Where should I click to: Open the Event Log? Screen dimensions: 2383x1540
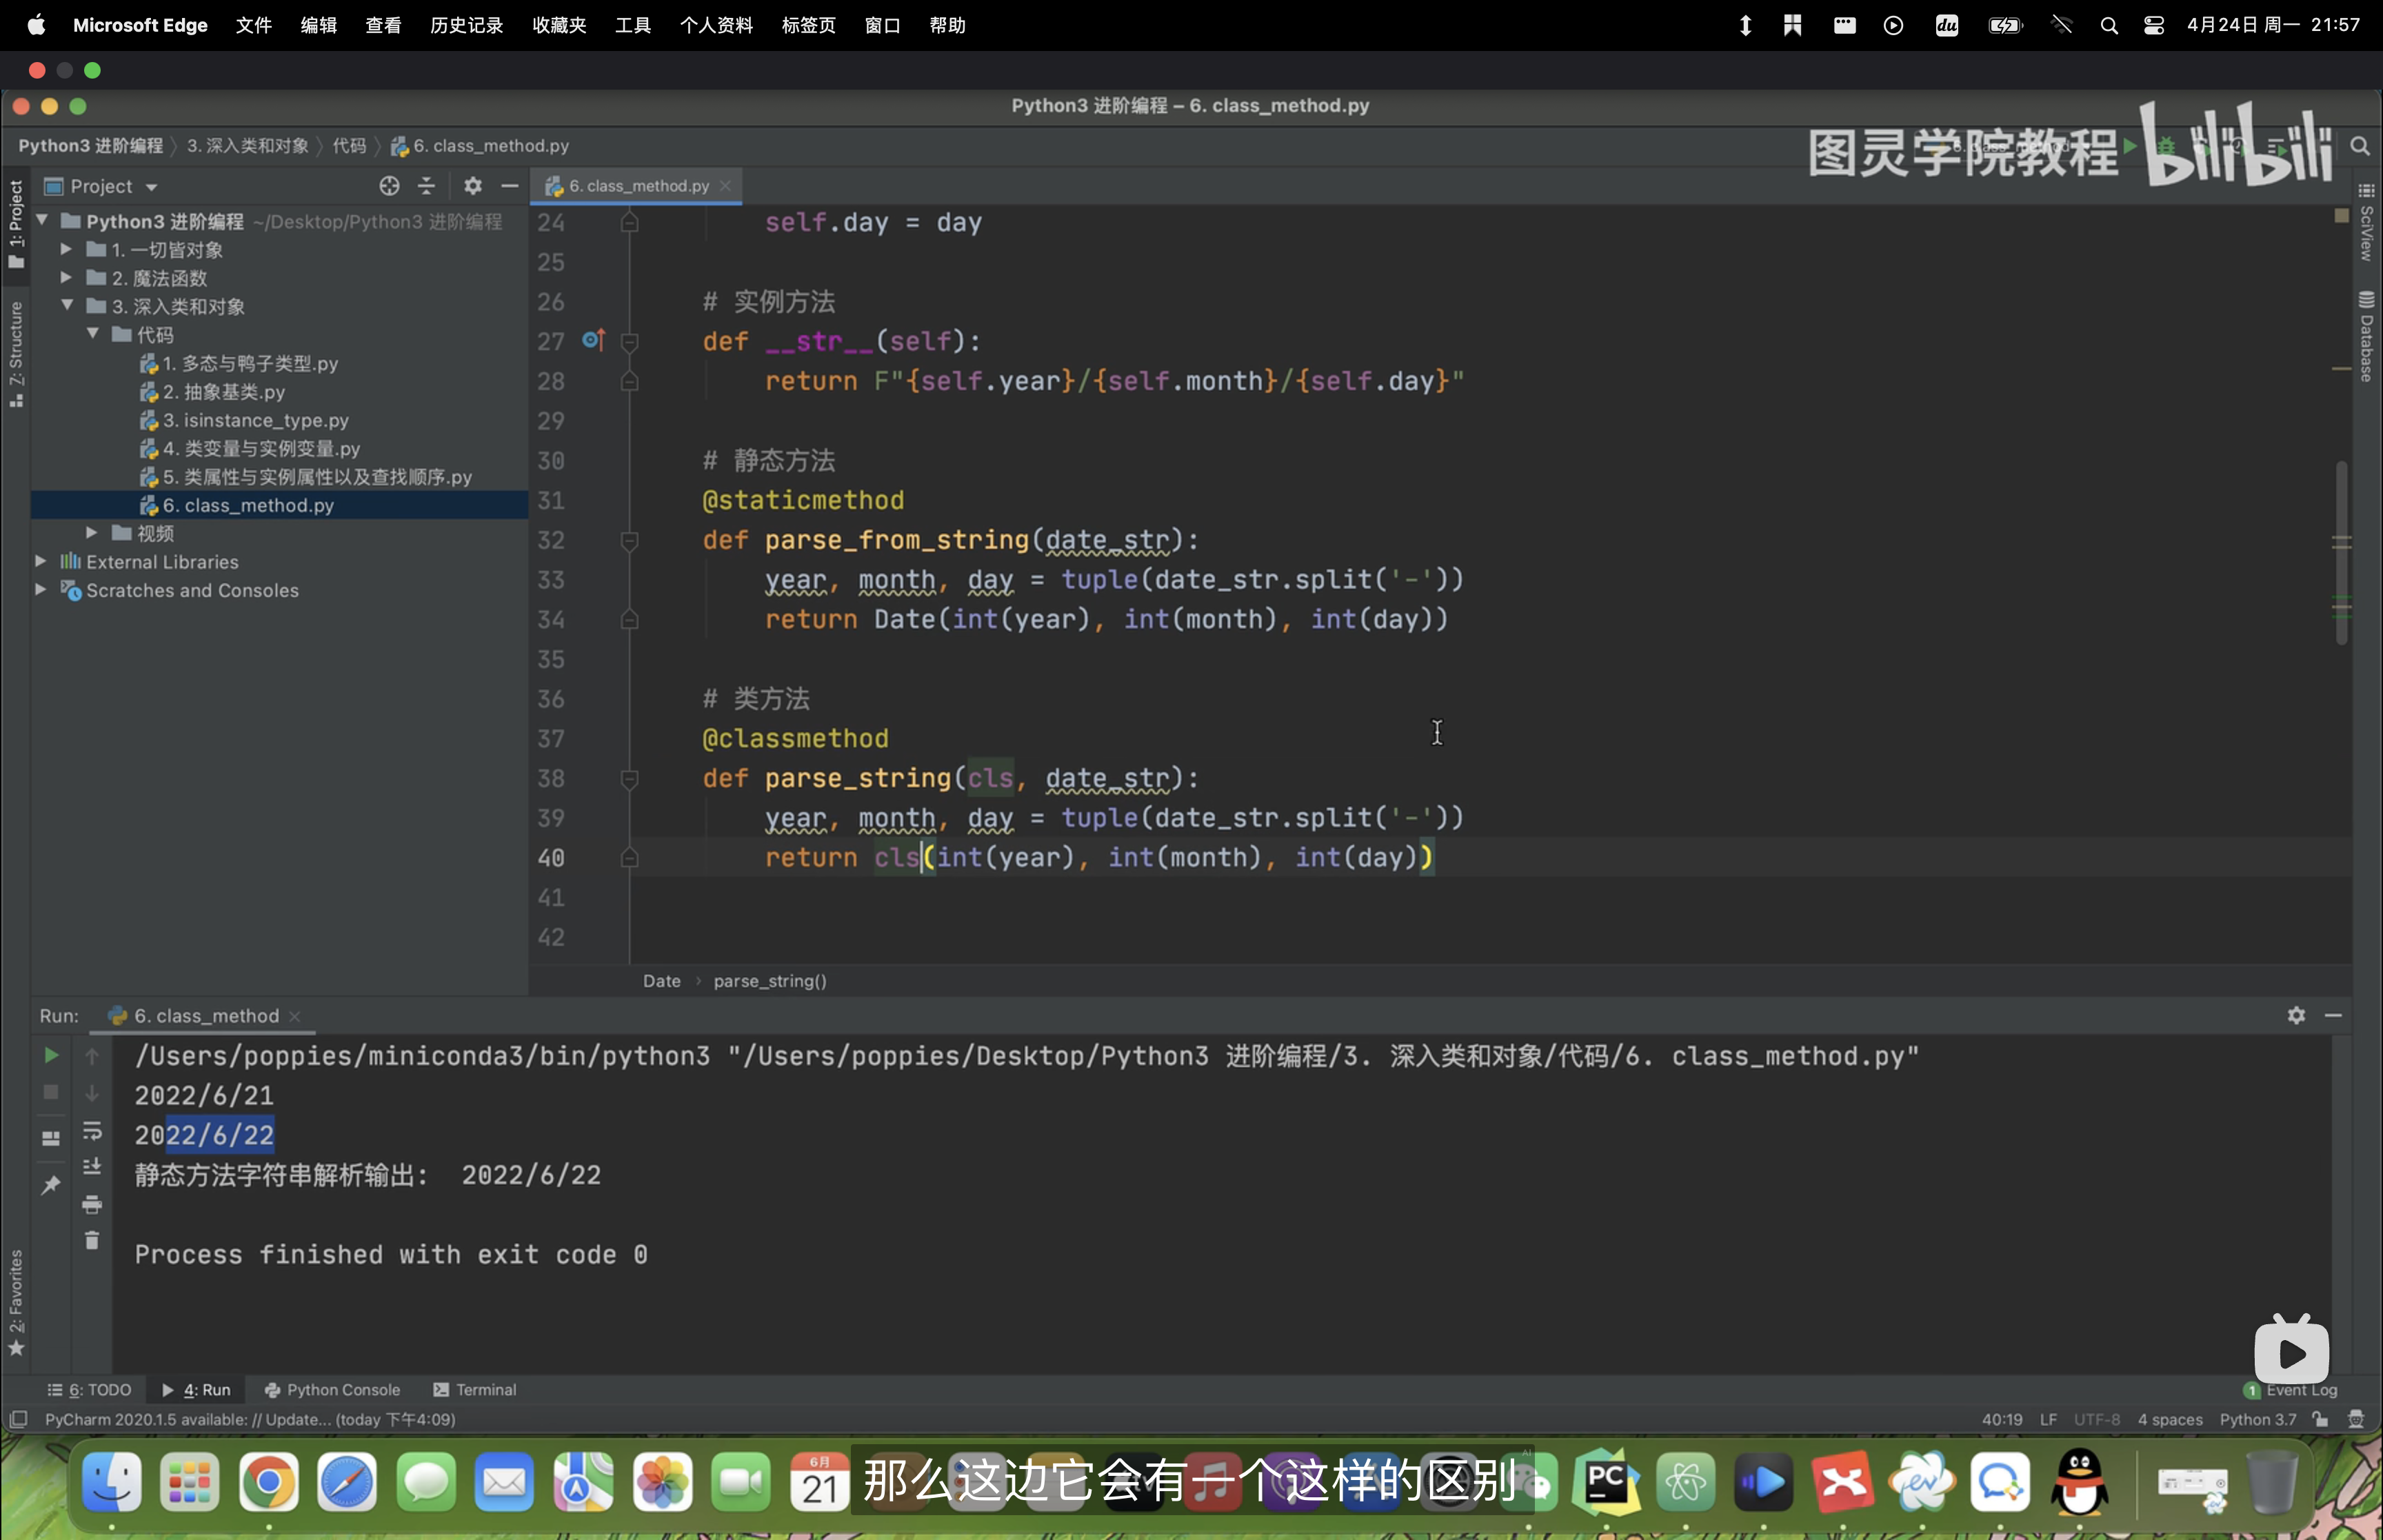pyautogui.click(x=2291, y=1390)
